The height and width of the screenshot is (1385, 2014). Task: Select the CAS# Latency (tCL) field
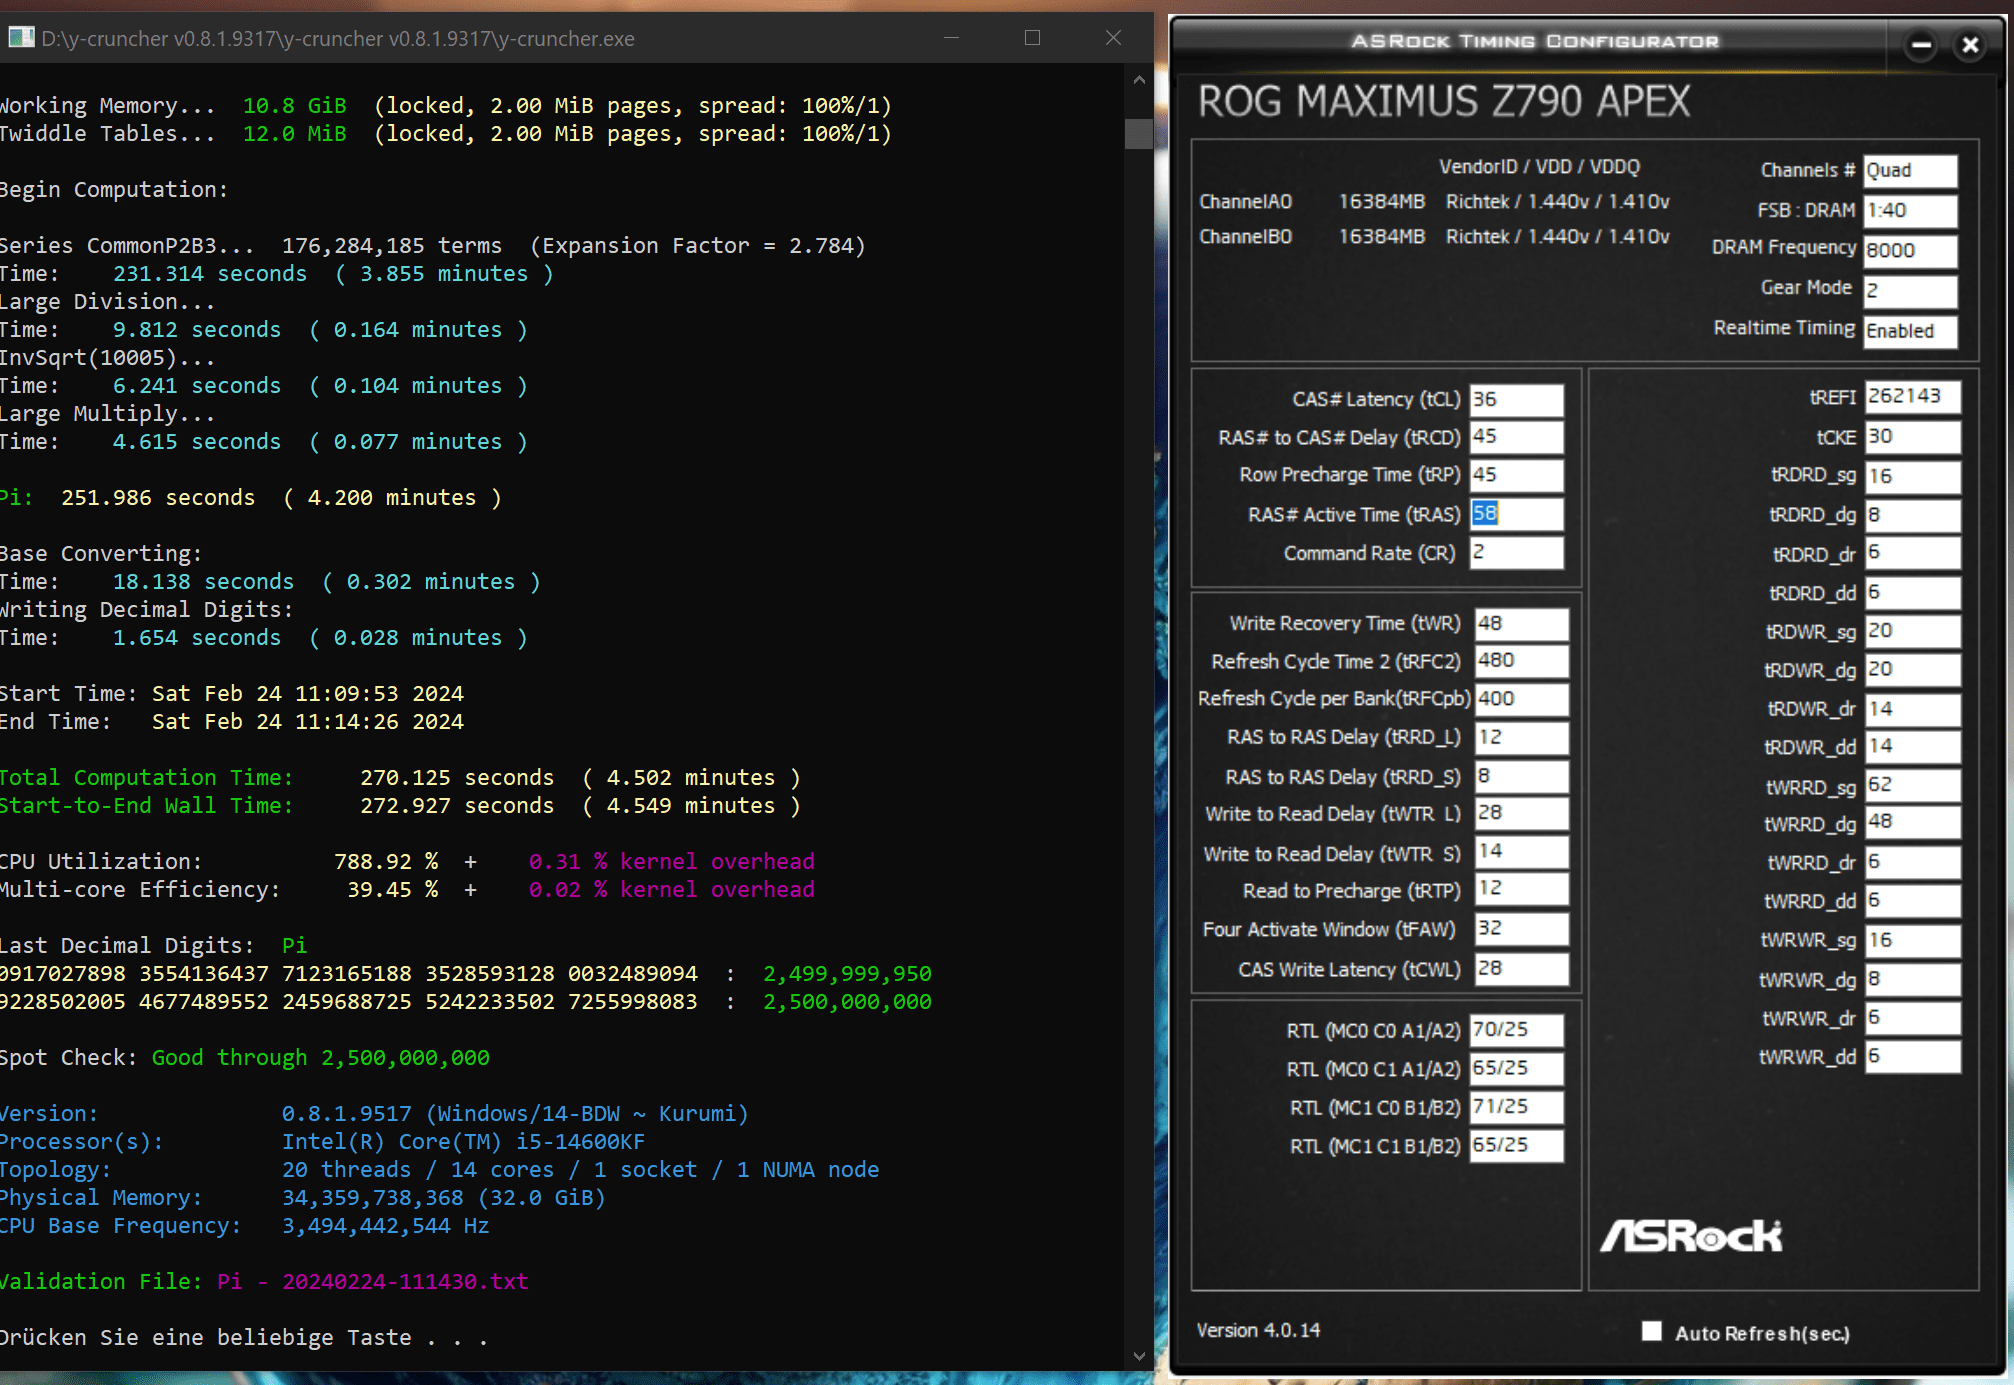coord(1515,399)
